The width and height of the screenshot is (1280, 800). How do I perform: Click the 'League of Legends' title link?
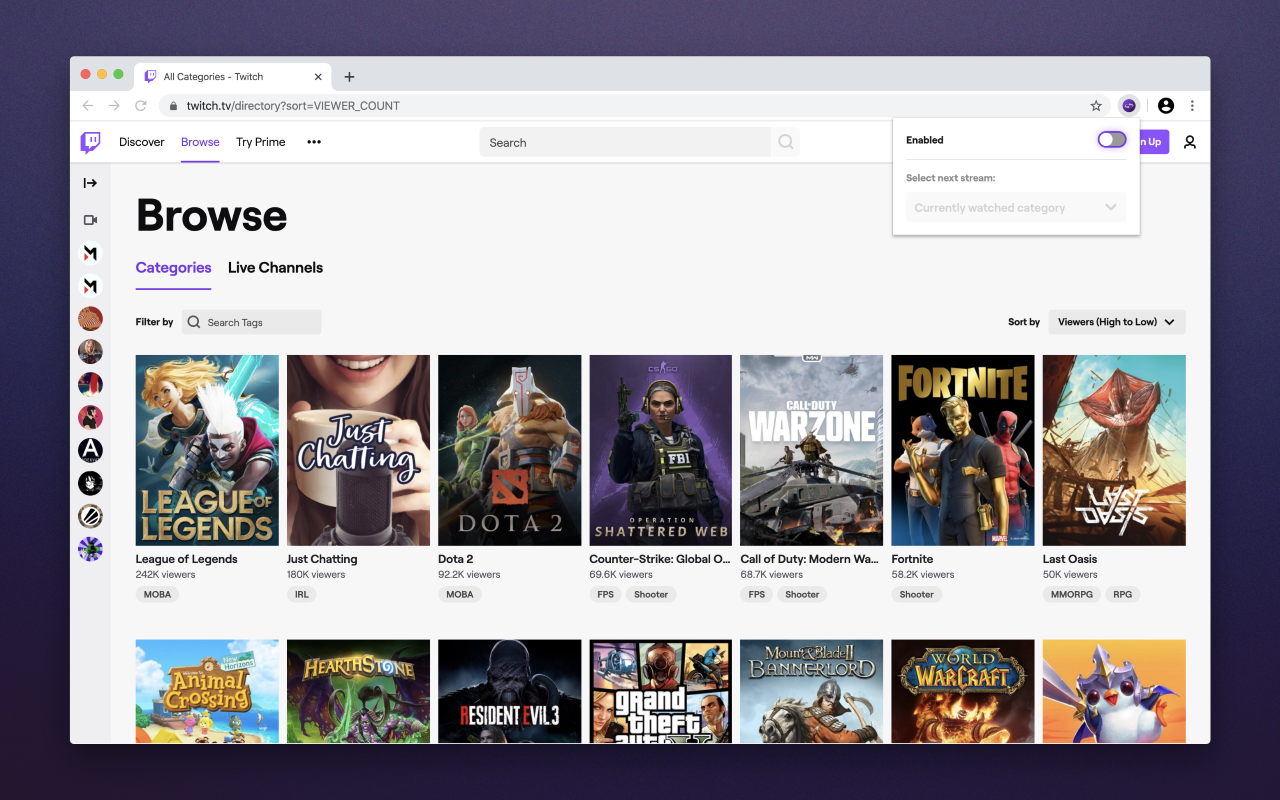tap(186, 559)
